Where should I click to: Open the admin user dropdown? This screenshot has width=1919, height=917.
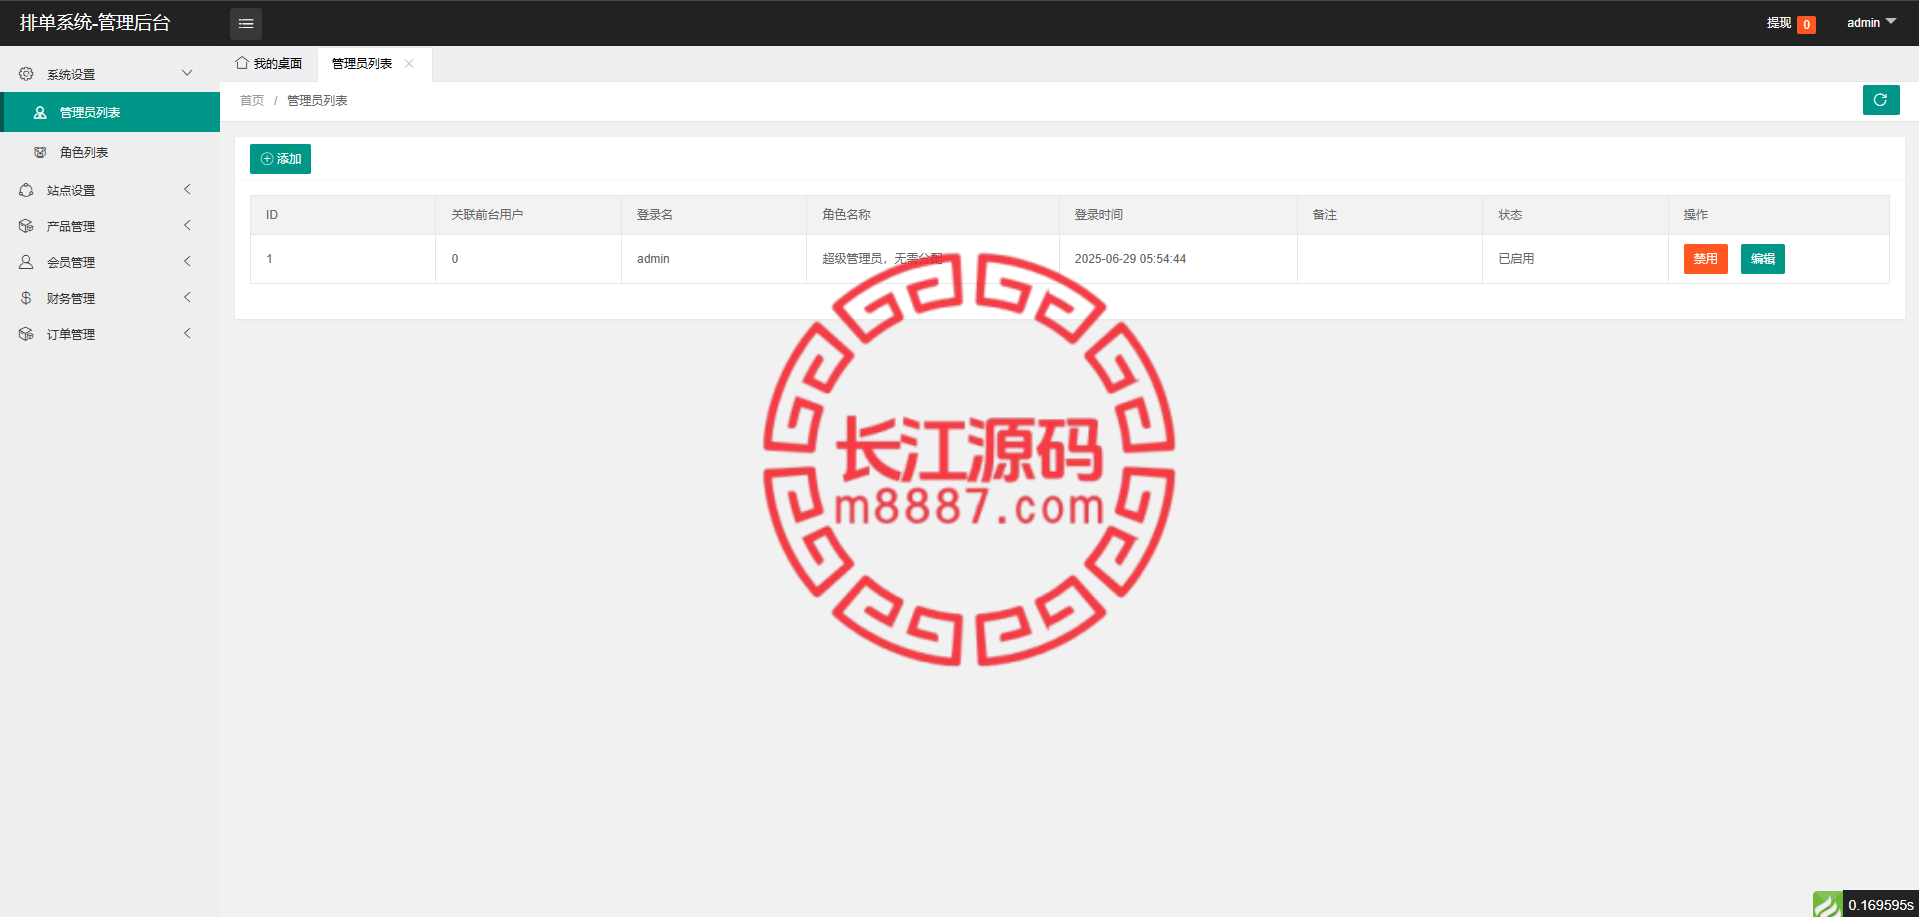[1871, 23]
